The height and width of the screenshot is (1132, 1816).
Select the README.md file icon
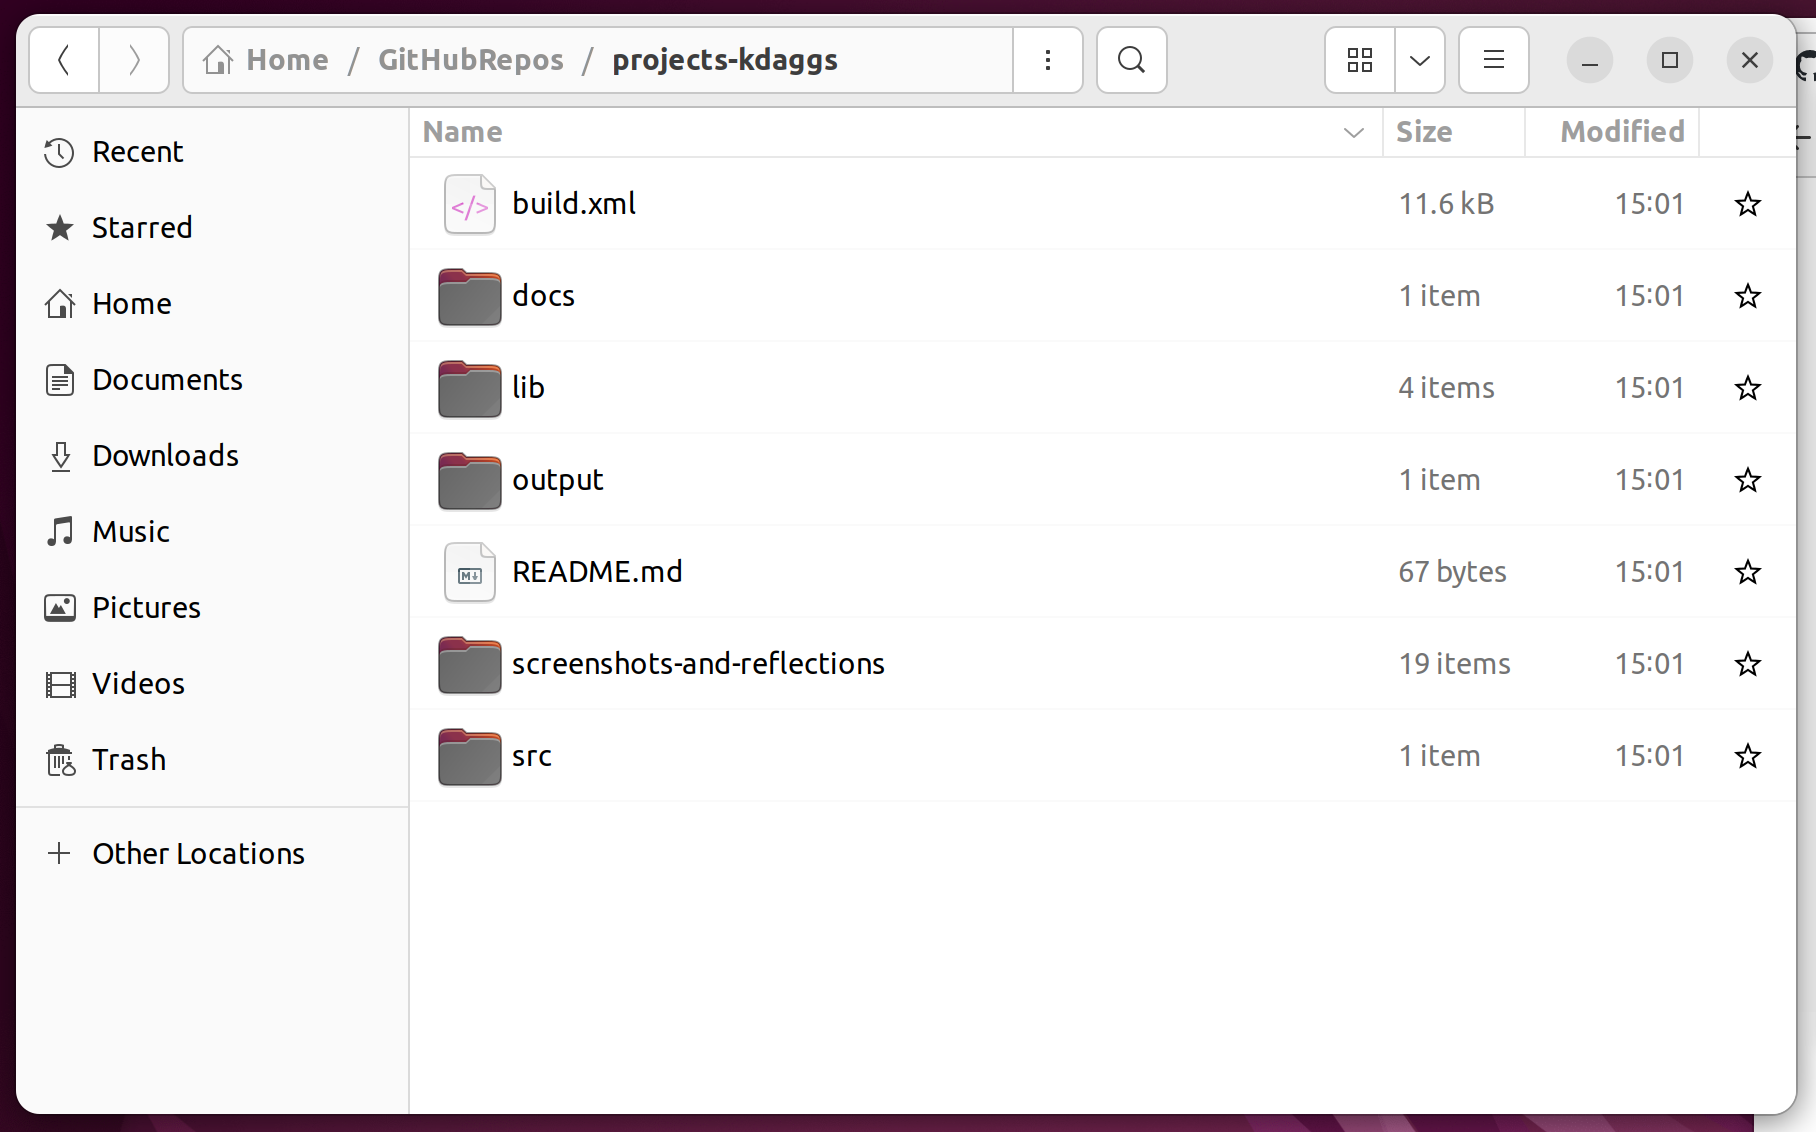pyautogui.click(x=470, y=572)
